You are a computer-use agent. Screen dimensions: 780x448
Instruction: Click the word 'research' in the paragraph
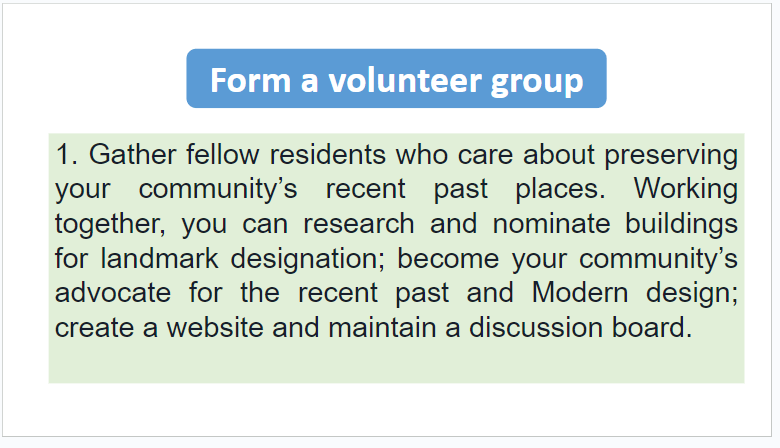tap(359, 223)
